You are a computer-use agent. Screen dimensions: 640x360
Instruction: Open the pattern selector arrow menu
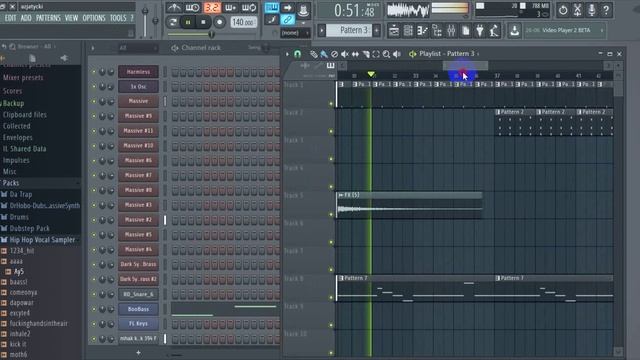[322, 30]
